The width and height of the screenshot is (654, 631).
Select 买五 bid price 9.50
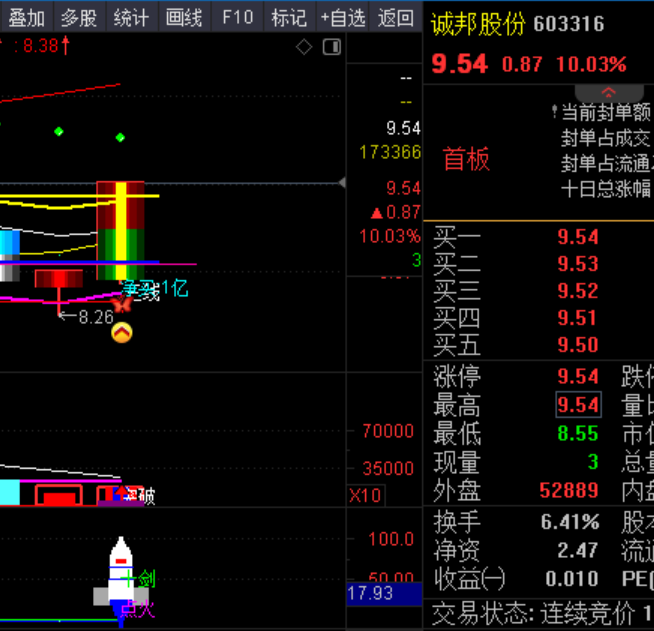(578, 345)
